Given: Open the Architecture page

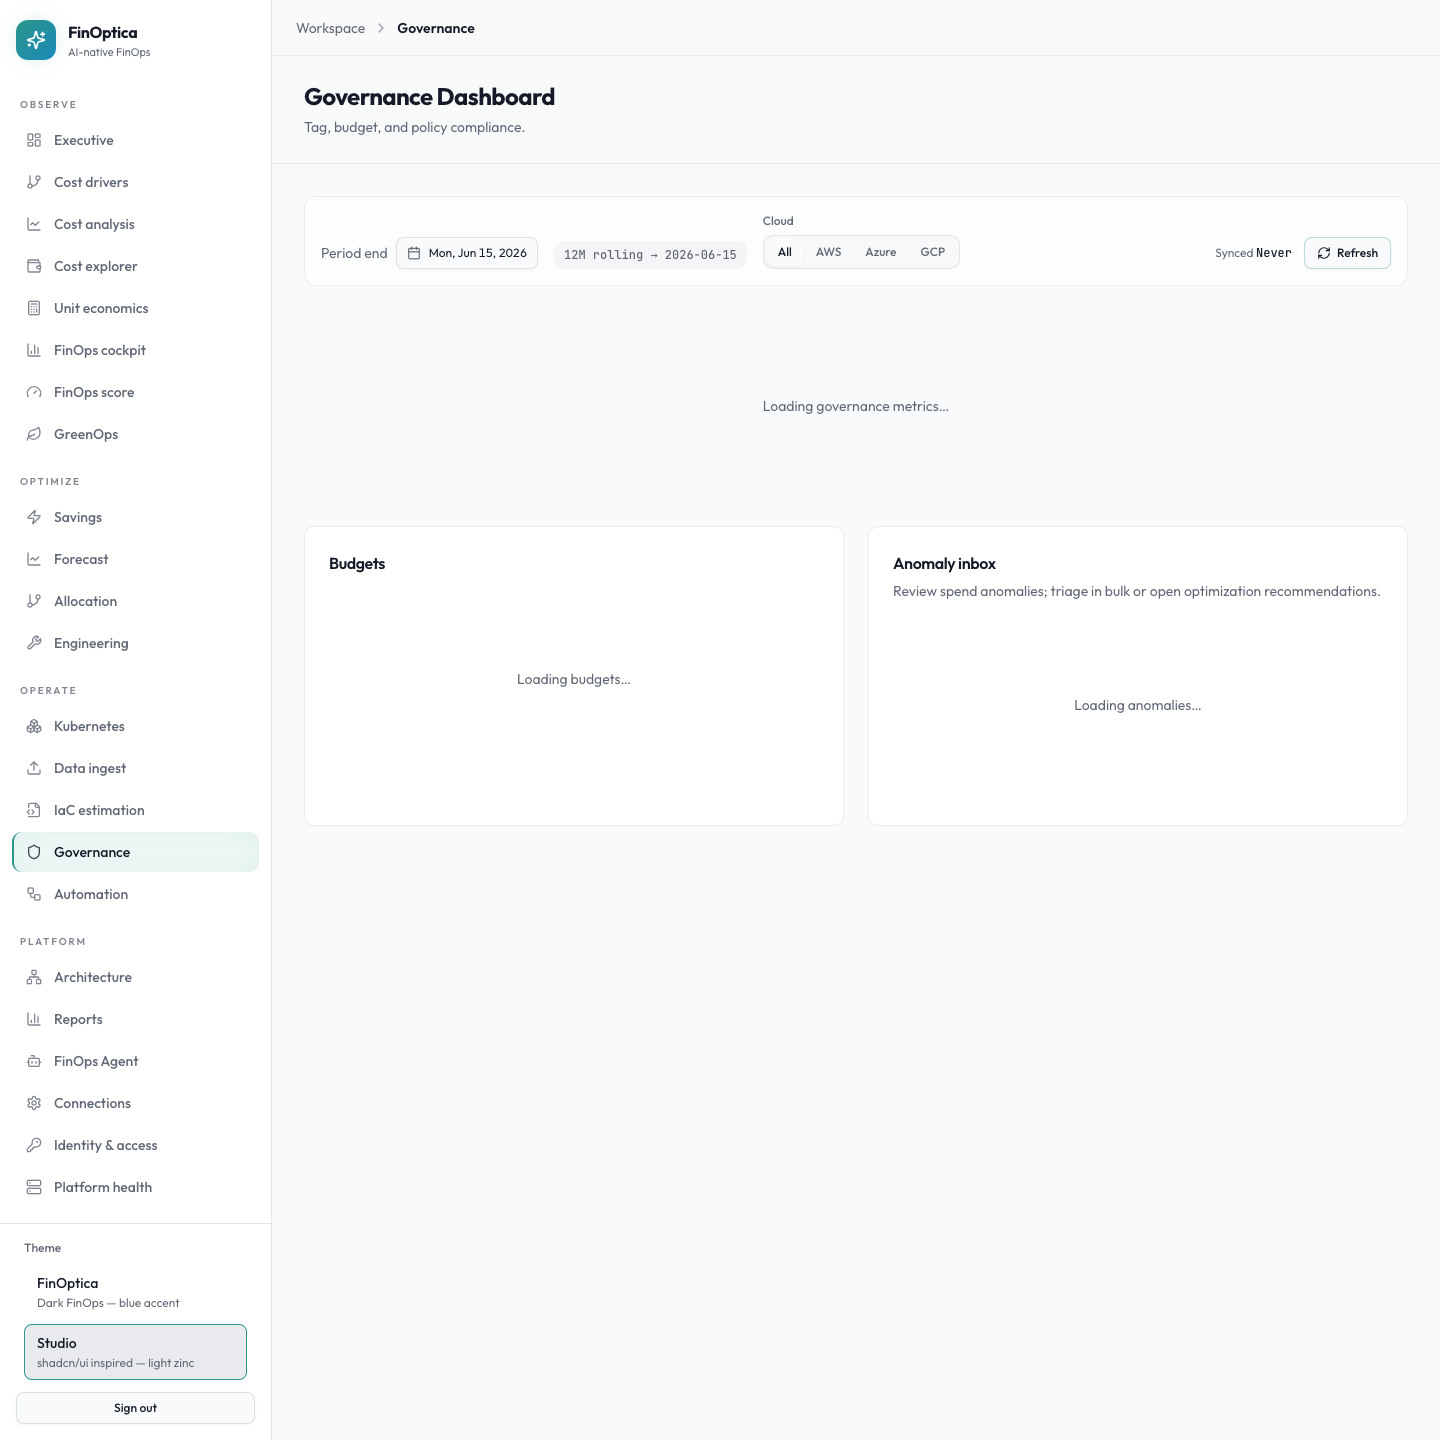Looking at the screenshot, I should coord(135,977).
